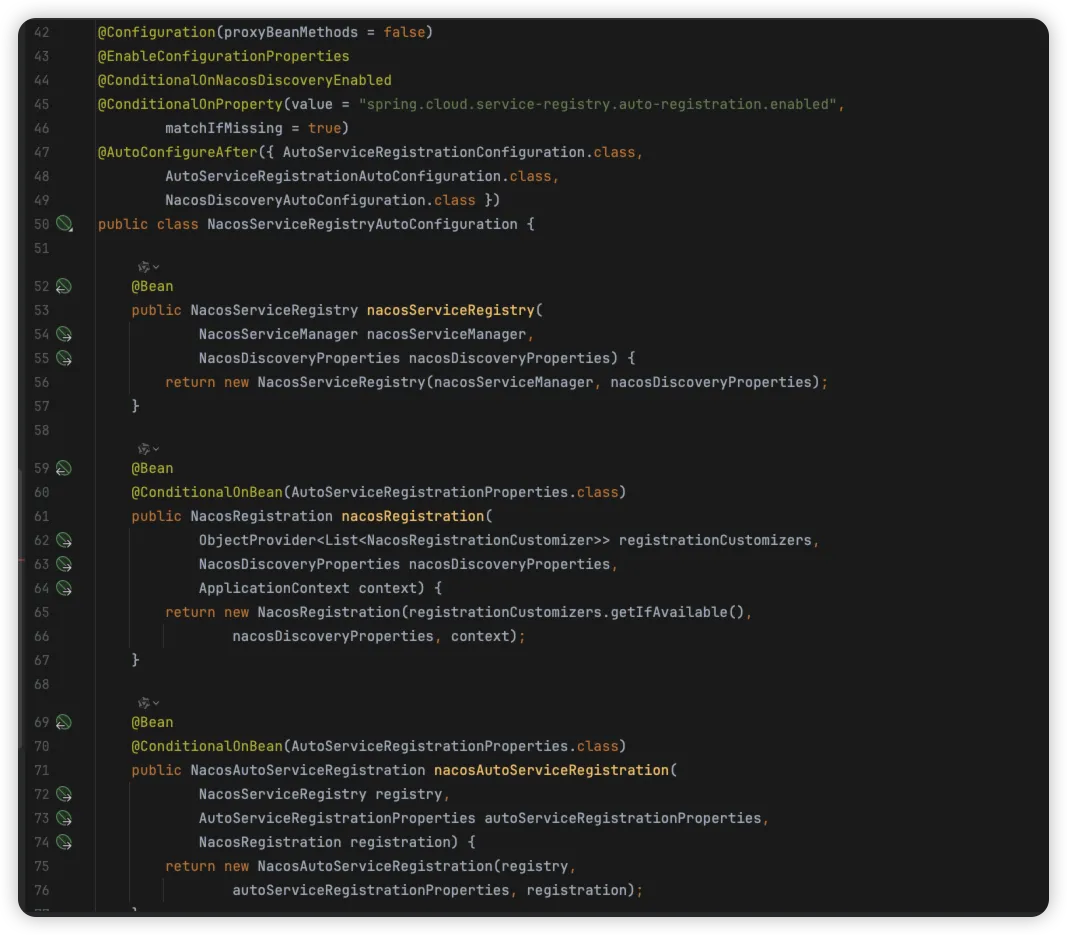Click bean gutter icon on line 69

coord(64,722)
